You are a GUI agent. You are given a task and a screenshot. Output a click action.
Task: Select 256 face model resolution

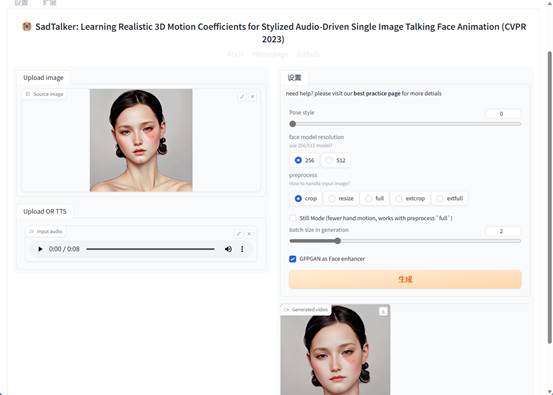[x=304, y=160]
